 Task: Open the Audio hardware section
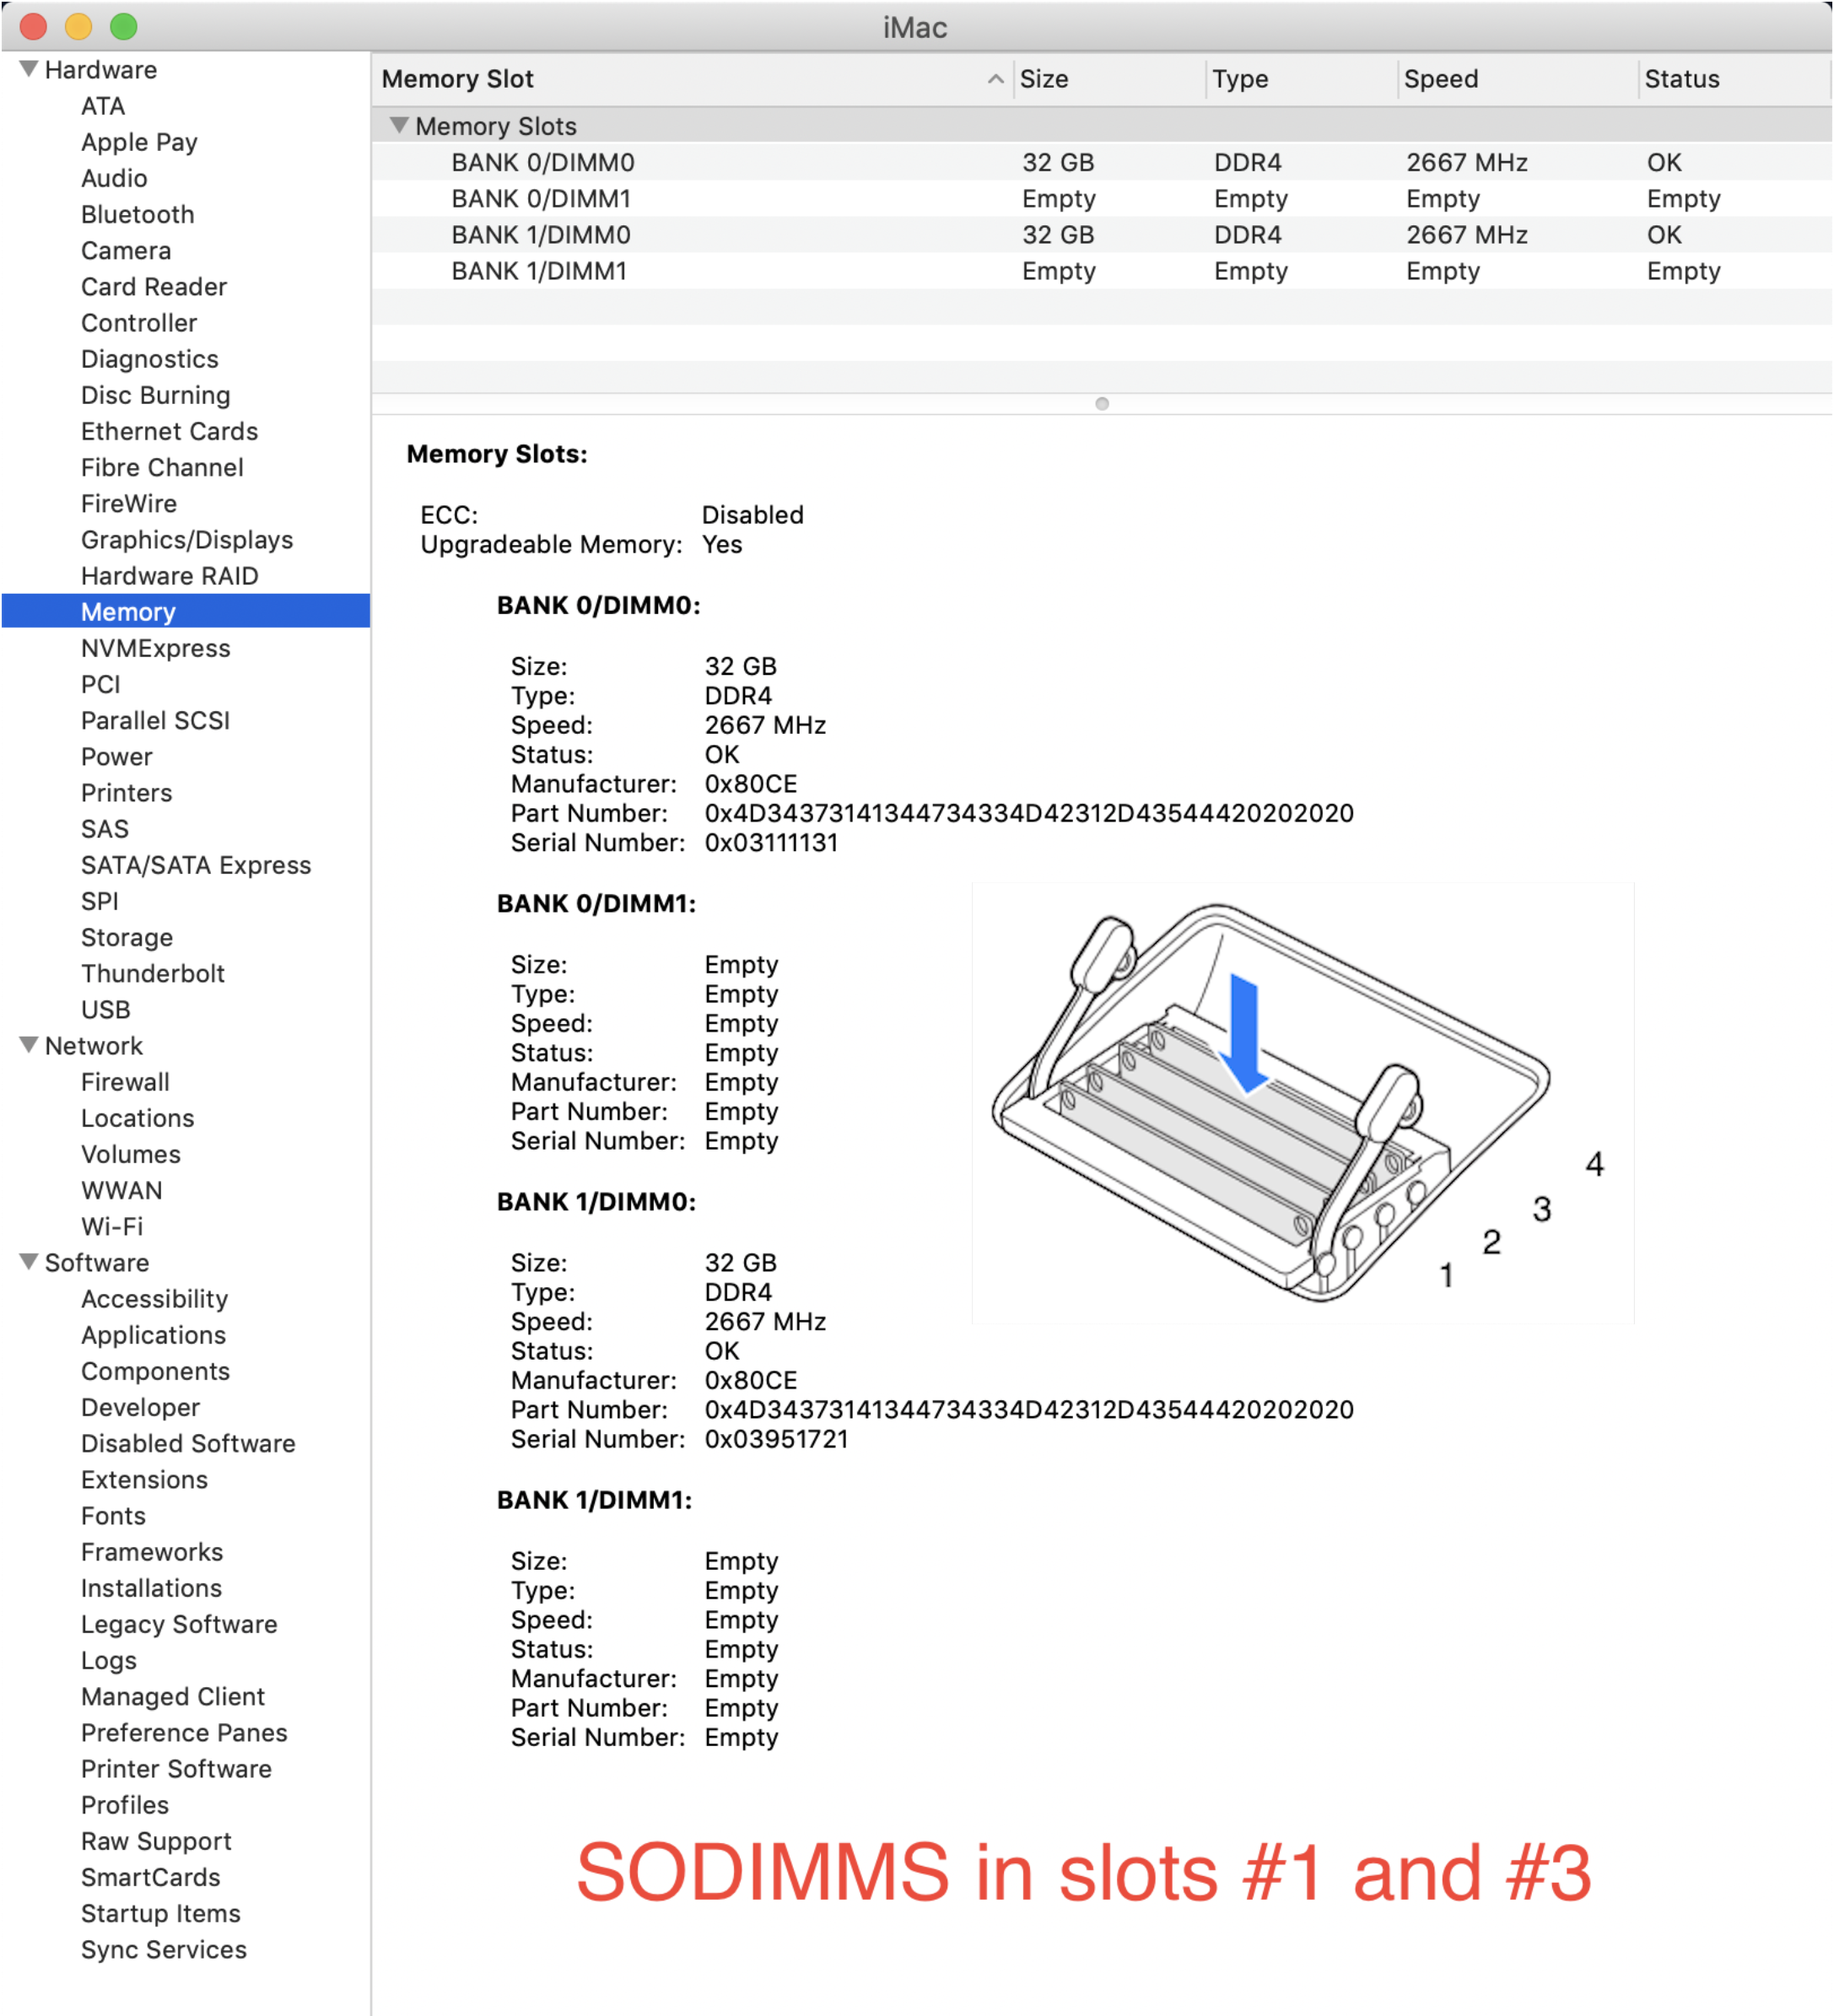(x=114, y=178)
